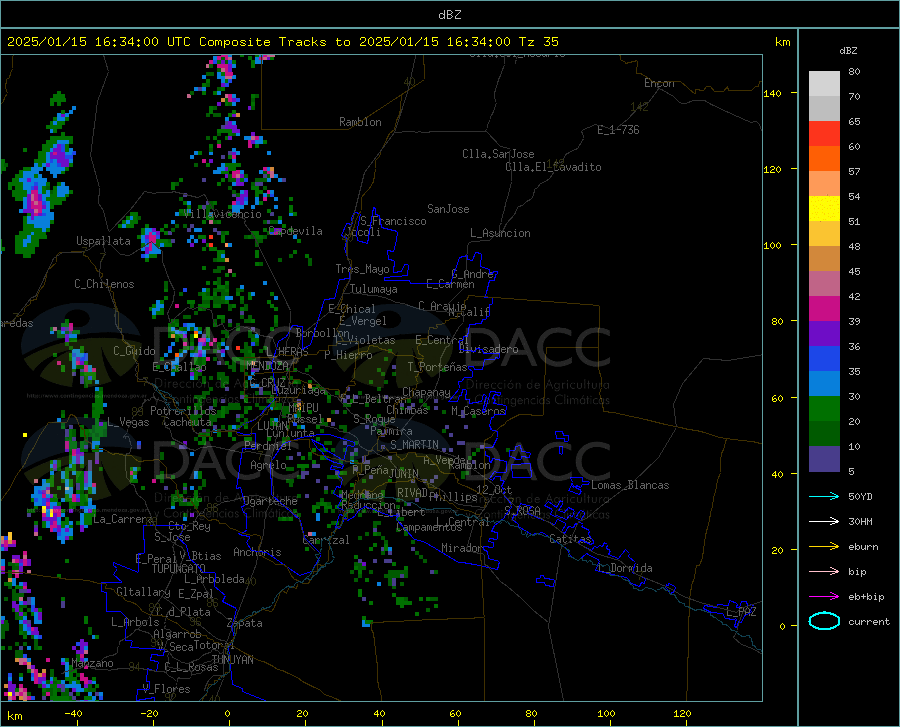Select the bright yellow swatch between 54 and 51
900x727 pixels.
pyautogui.click(x=824, y=209)
